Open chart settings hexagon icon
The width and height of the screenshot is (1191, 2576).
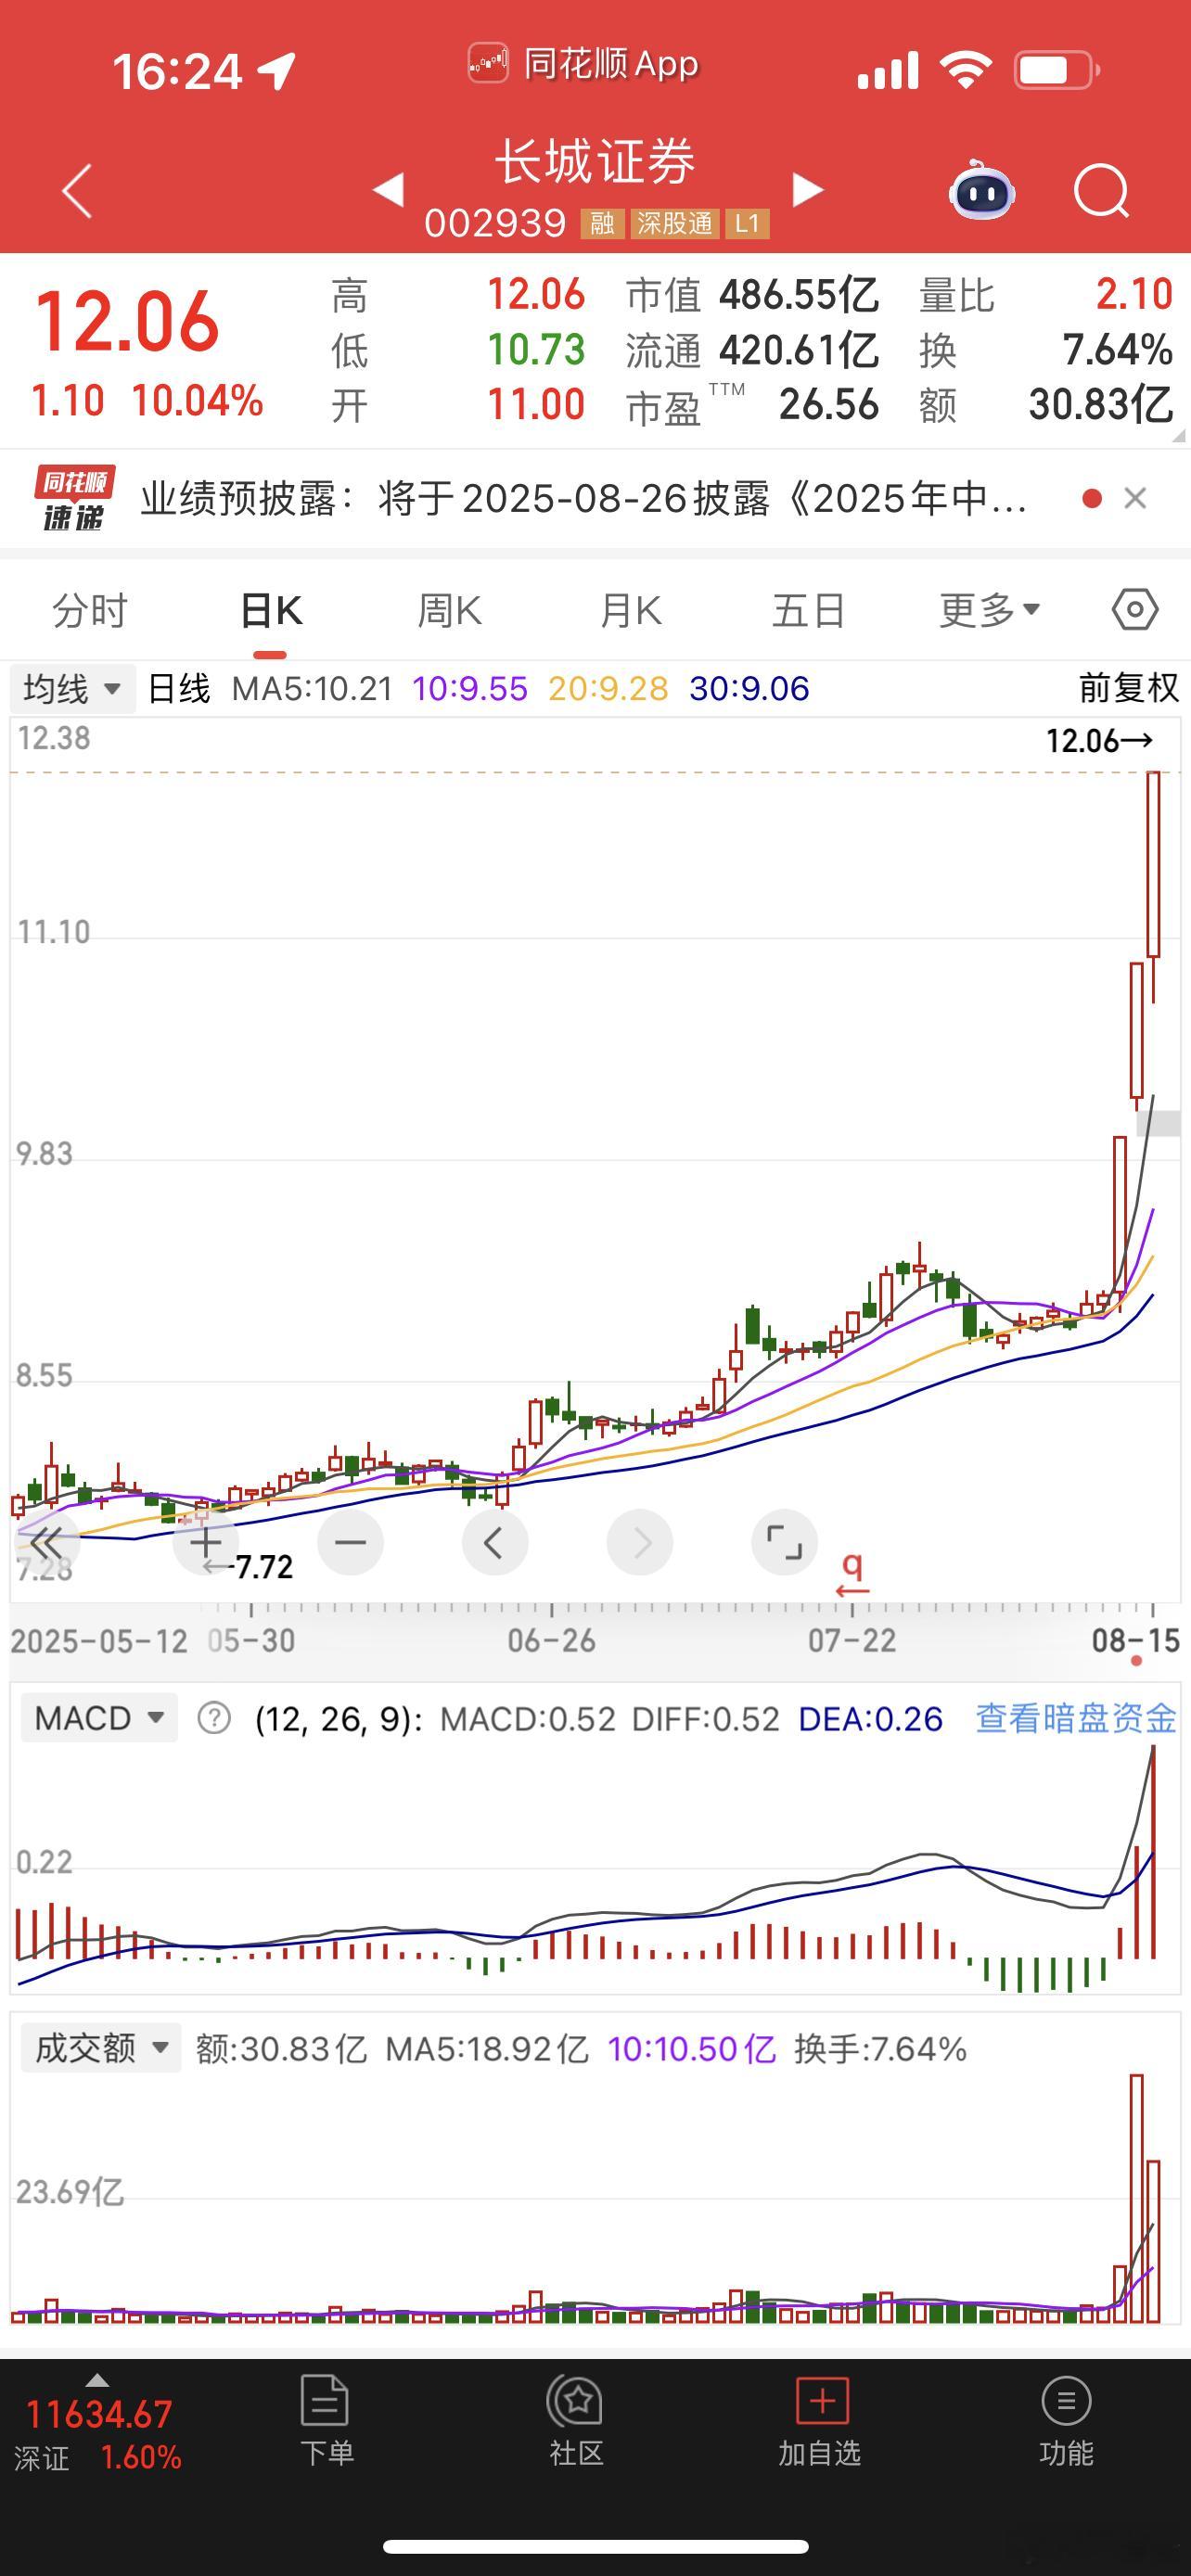(1135, 609)
